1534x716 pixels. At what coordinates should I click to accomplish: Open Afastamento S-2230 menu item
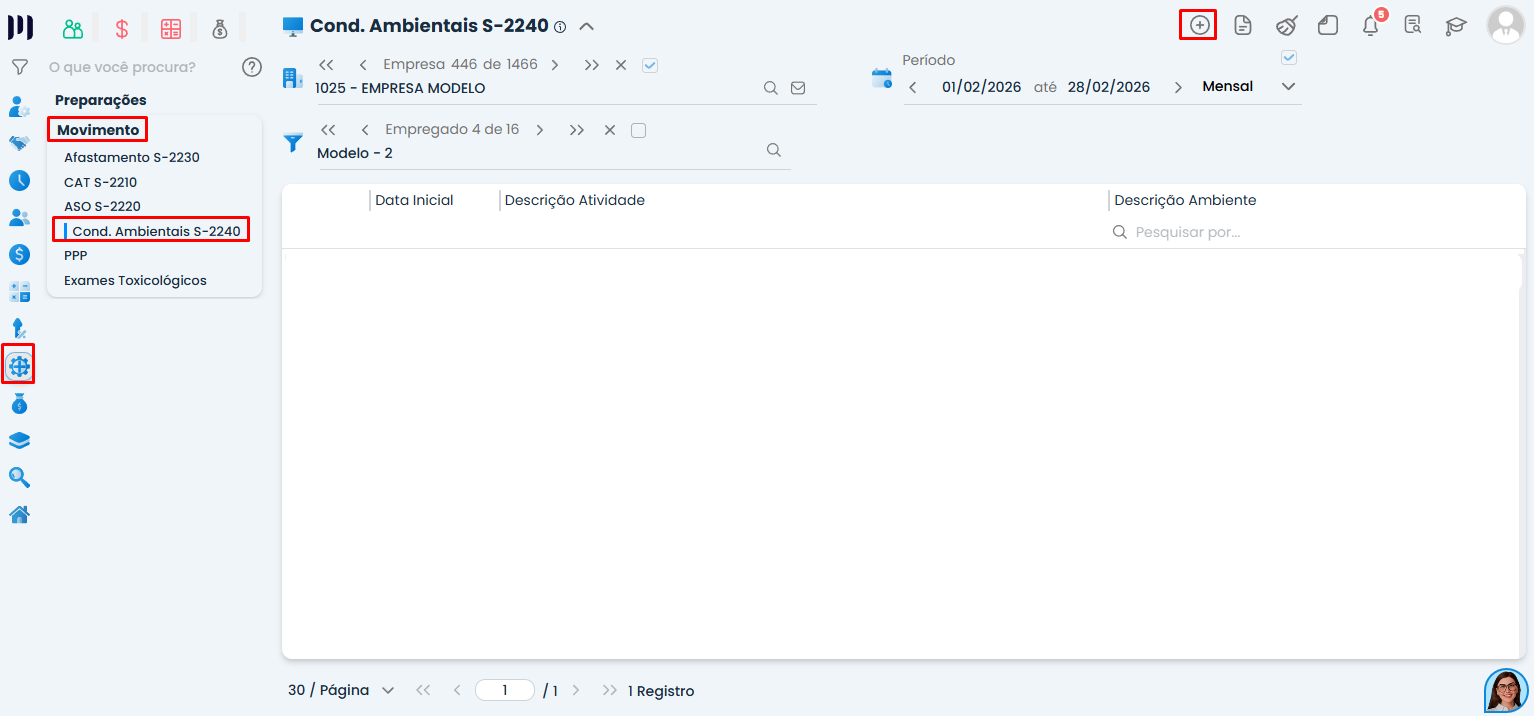[132, 157]
